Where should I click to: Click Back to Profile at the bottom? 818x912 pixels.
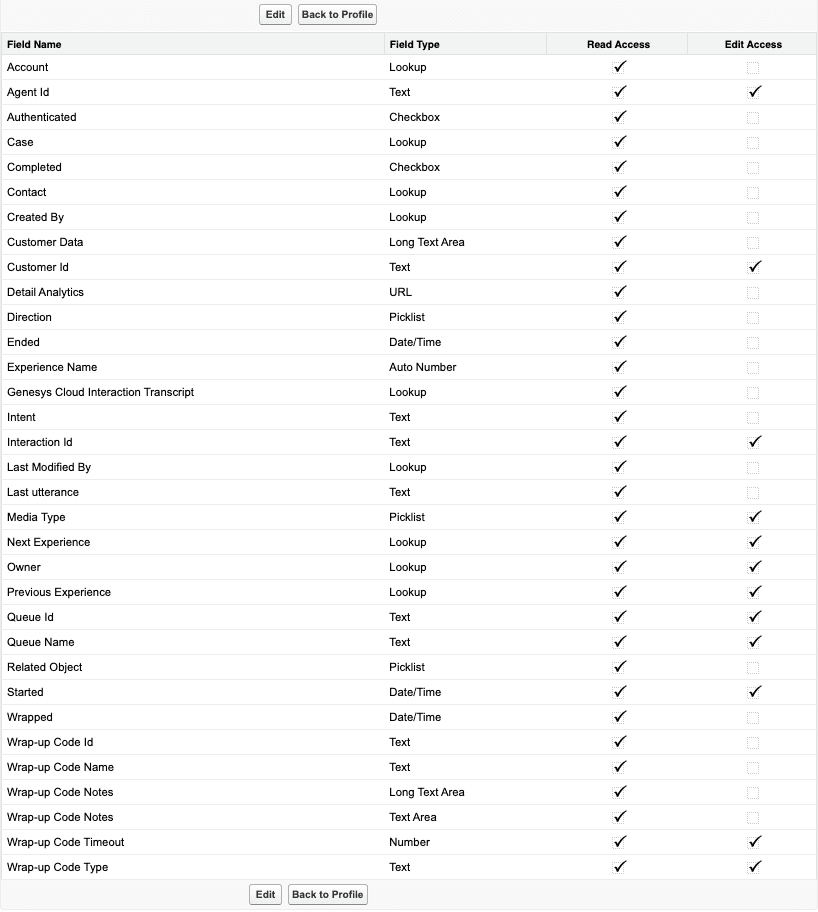[327, 894]
